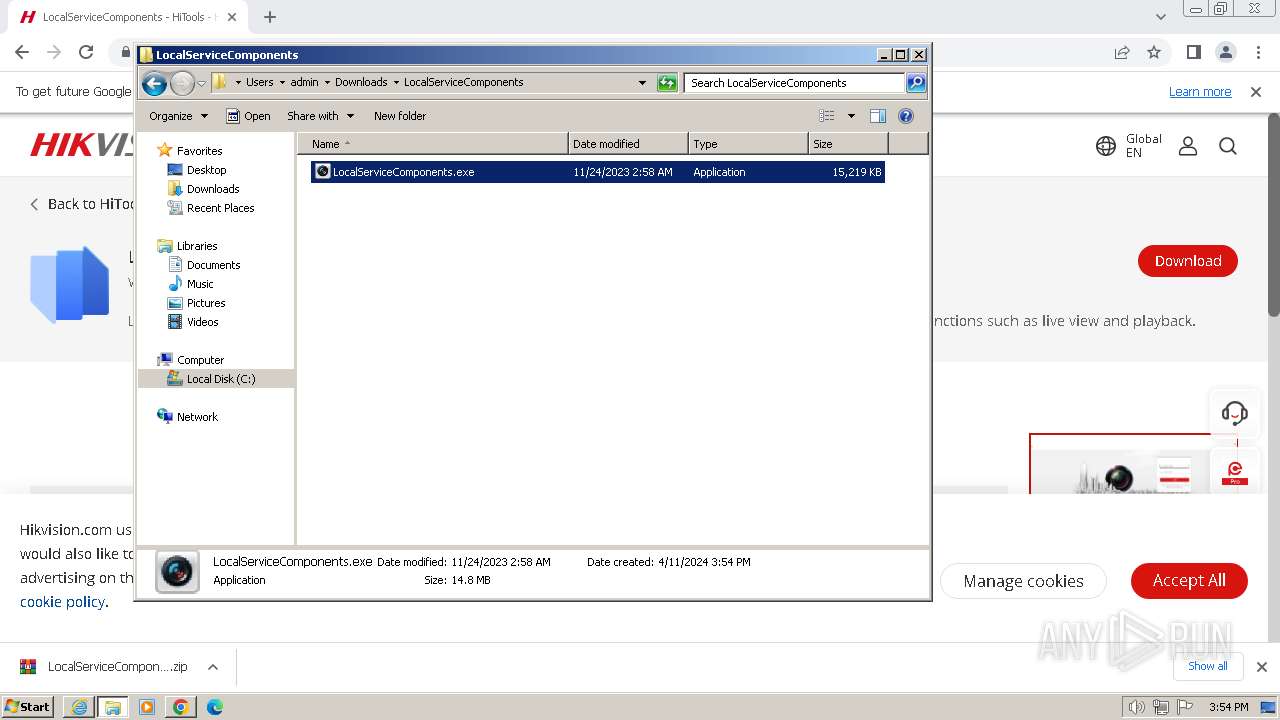
Task: Open Organize dropdown menu
Action: tap(178, 116)
